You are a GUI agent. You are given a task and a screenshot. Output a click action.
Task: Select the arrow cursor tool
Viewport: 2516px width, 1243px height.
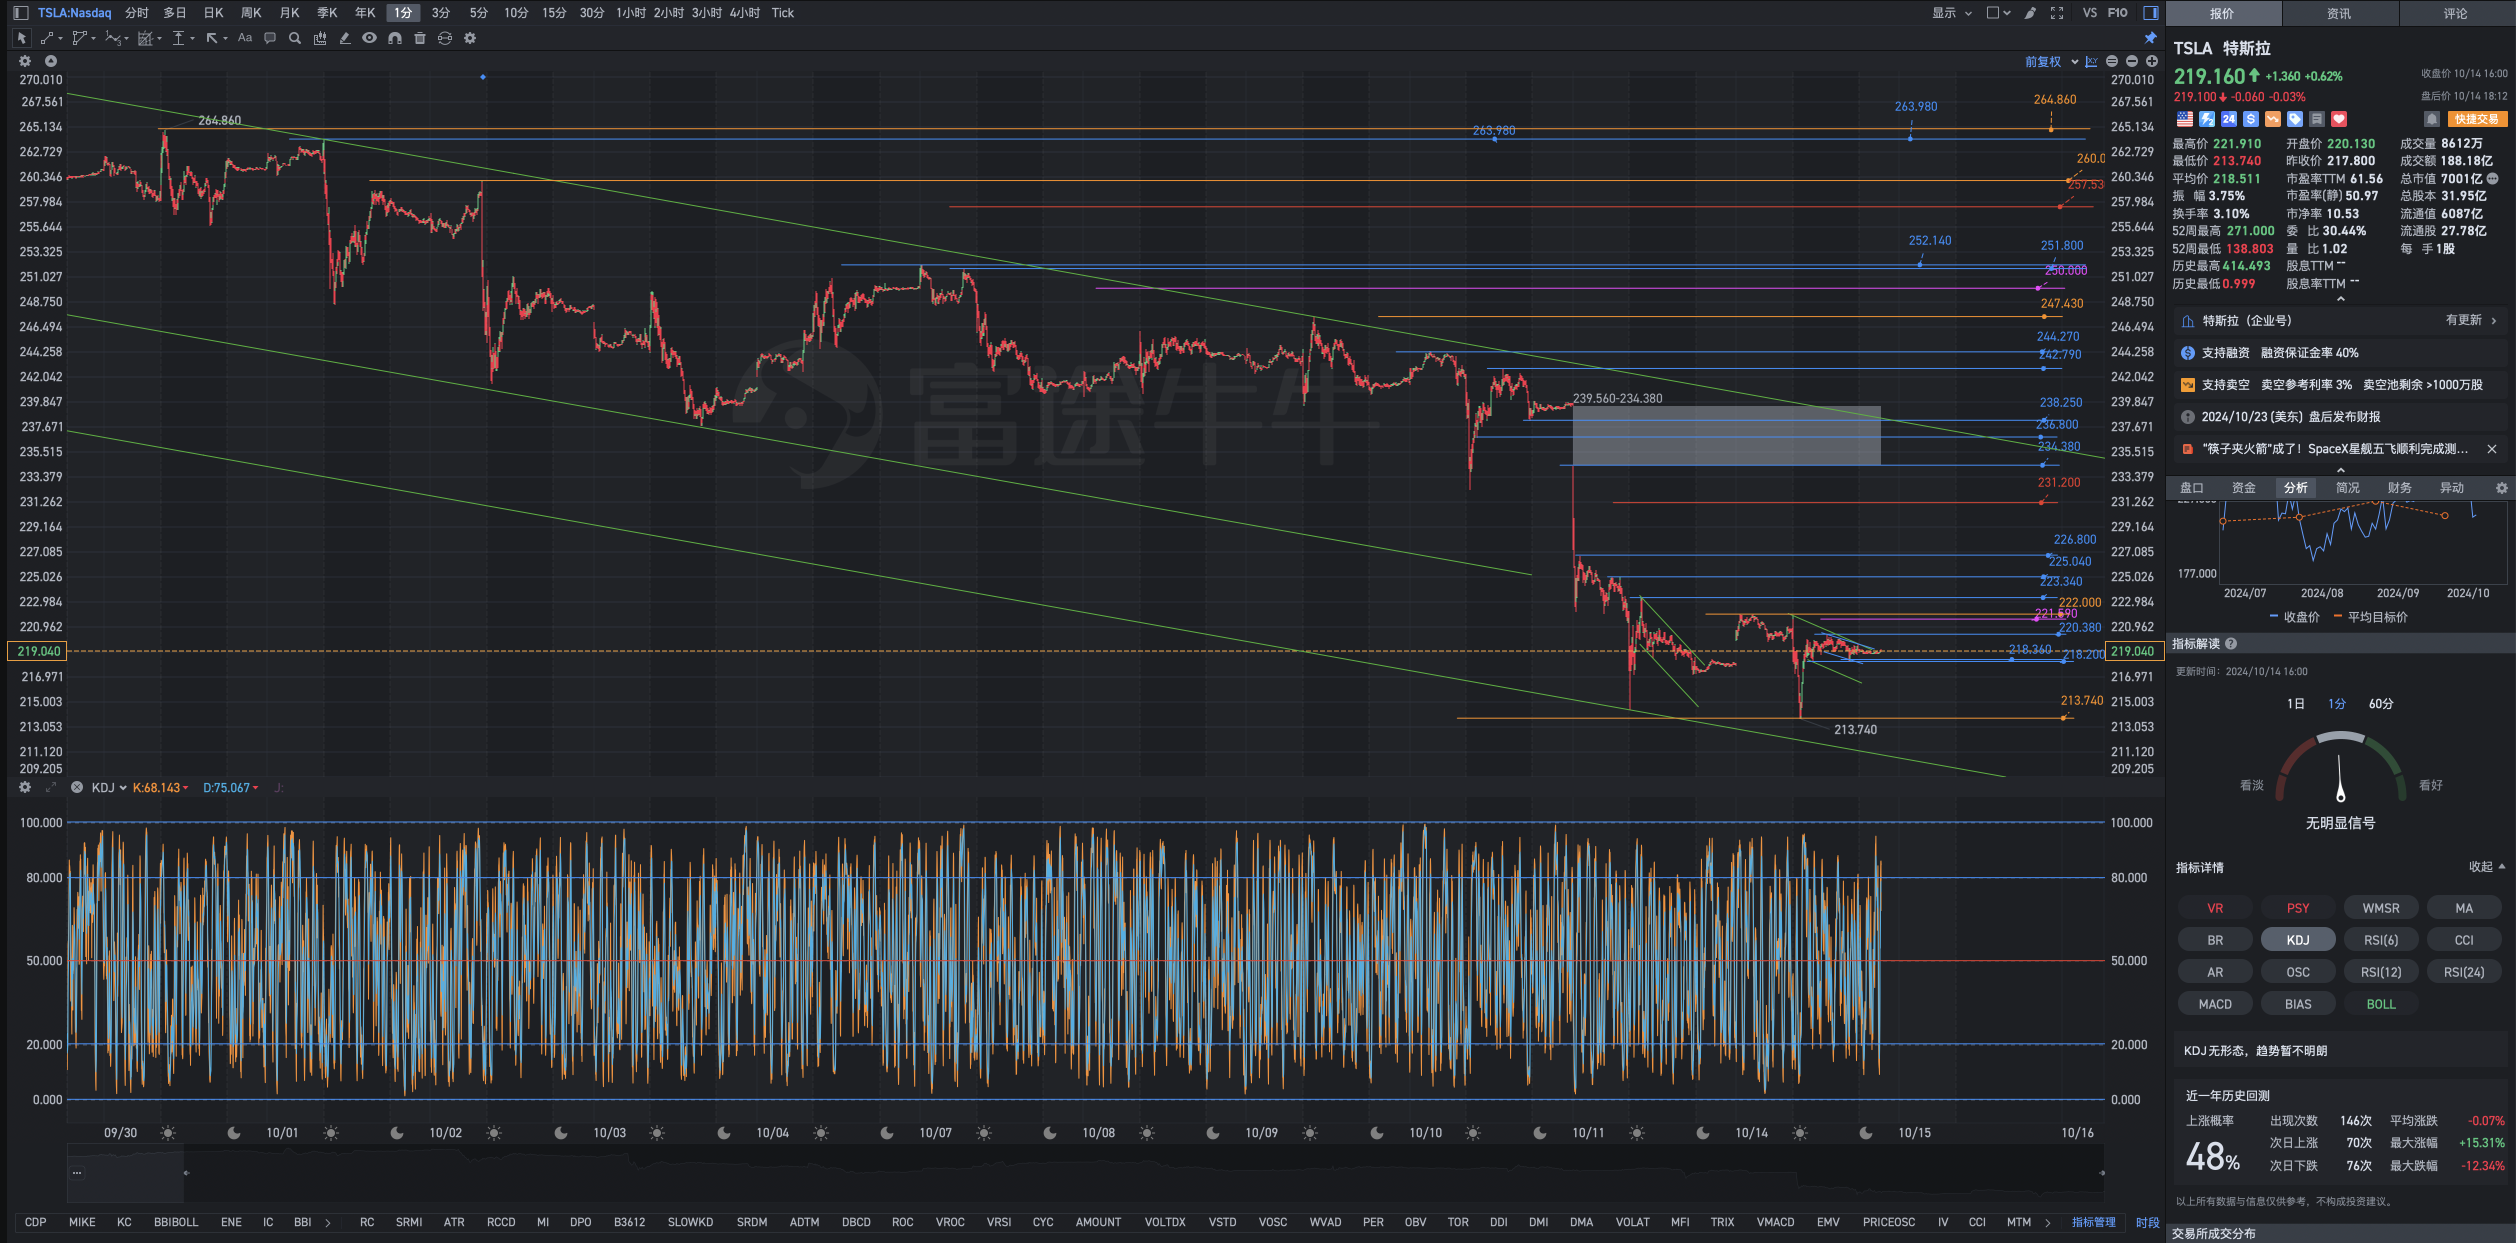(21, 38)
